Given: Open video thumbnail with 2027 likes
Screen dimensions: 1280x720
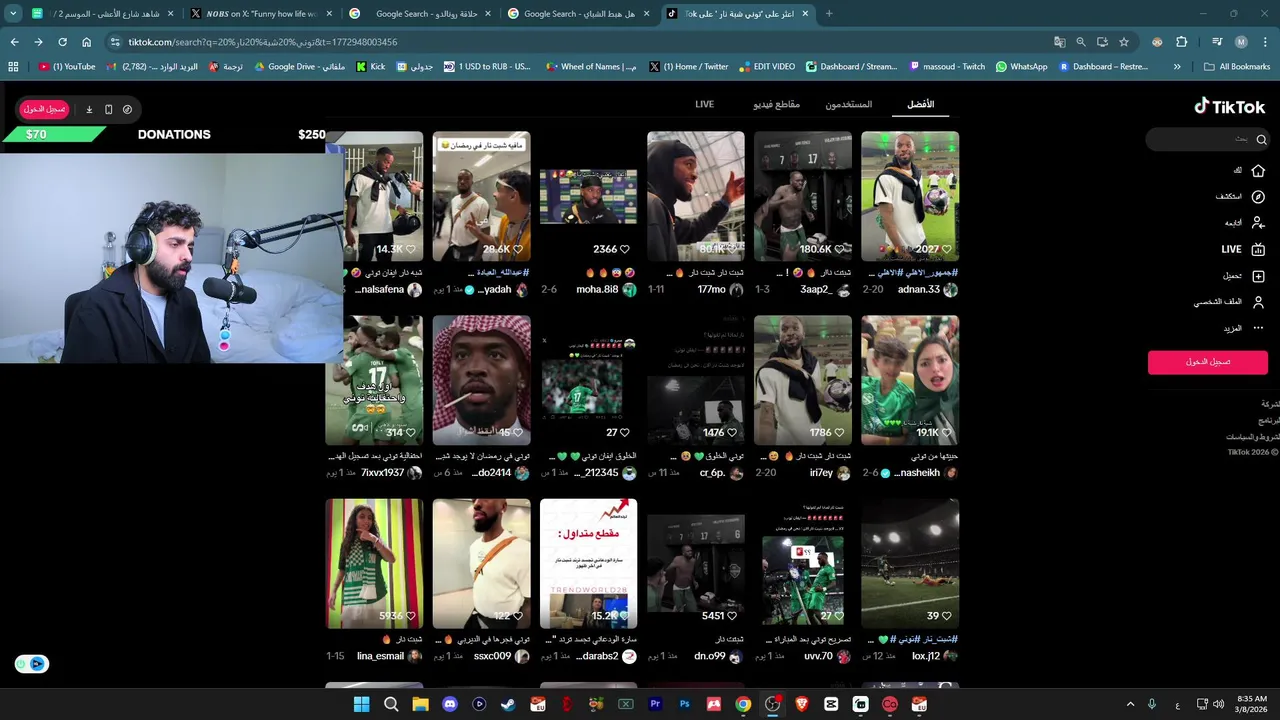Looking at the screenshot, I should (x=910, y=196).
